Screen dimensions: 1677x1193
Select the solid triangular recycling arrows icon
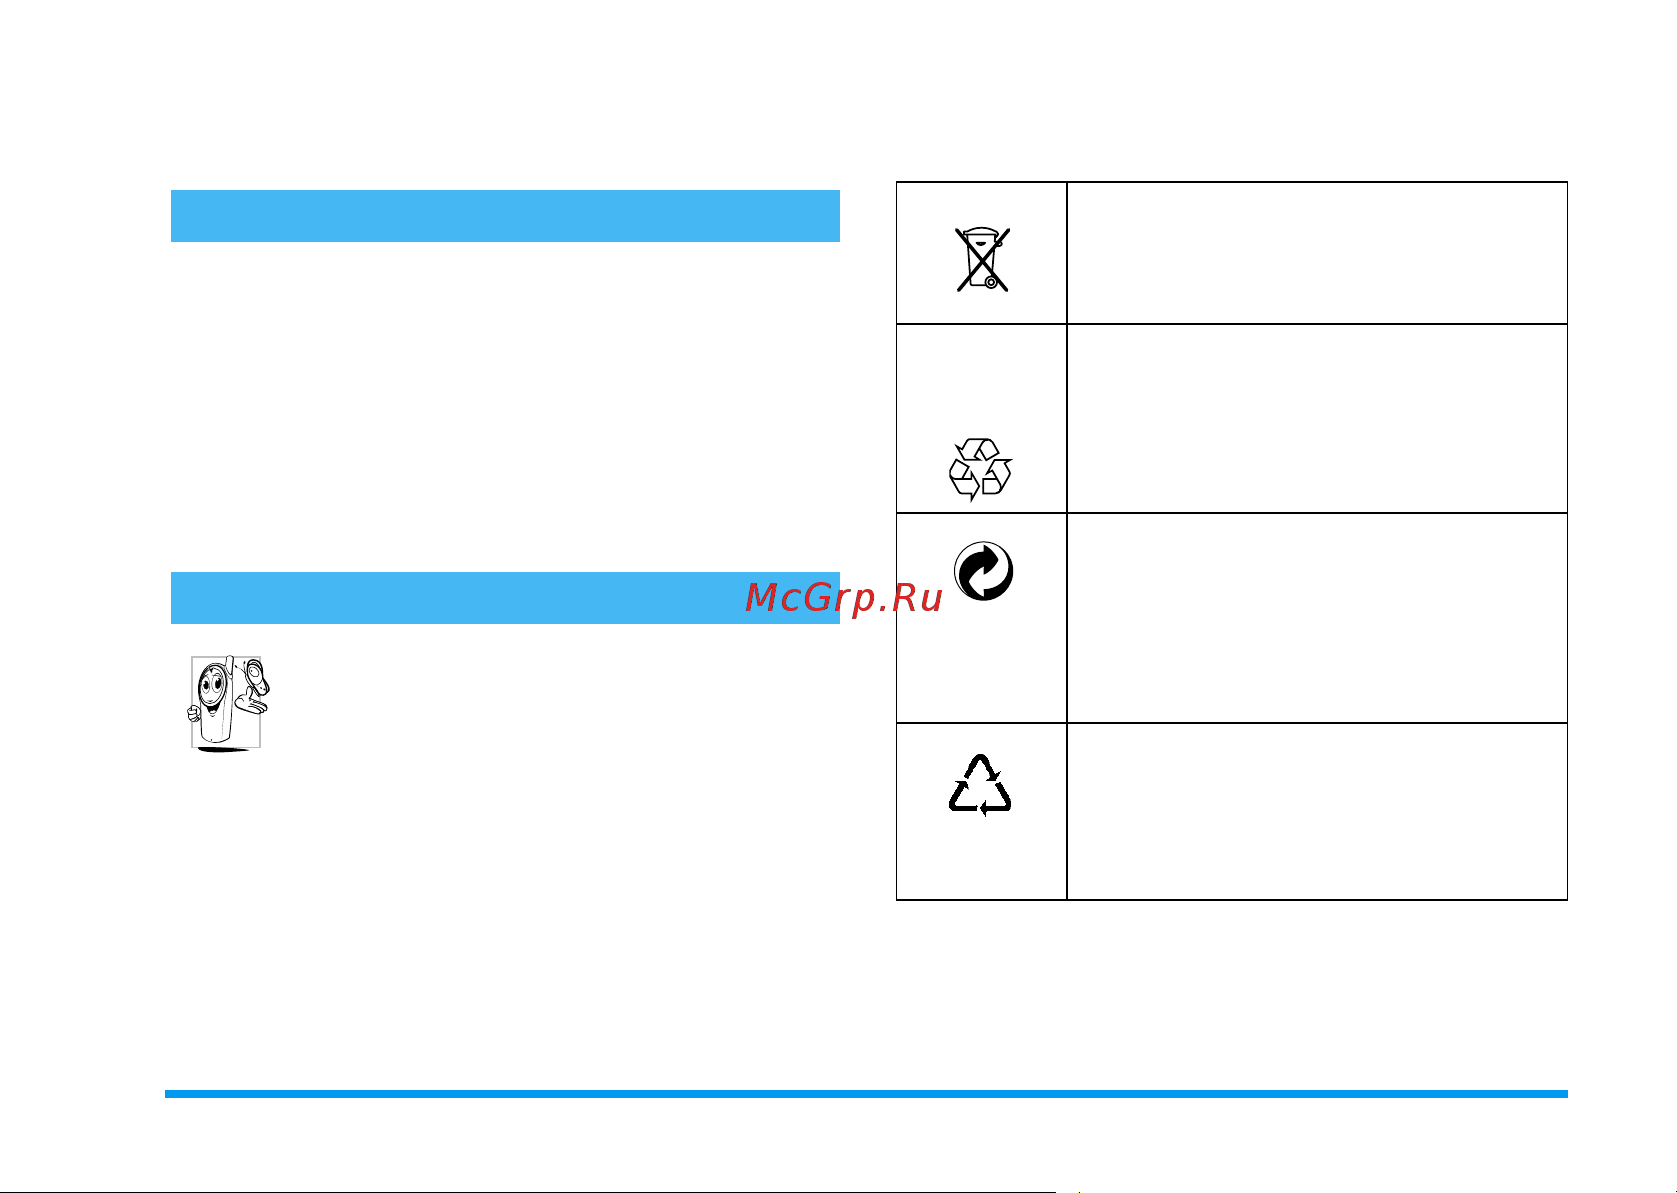pyautogui.click(x=980, y=785)
